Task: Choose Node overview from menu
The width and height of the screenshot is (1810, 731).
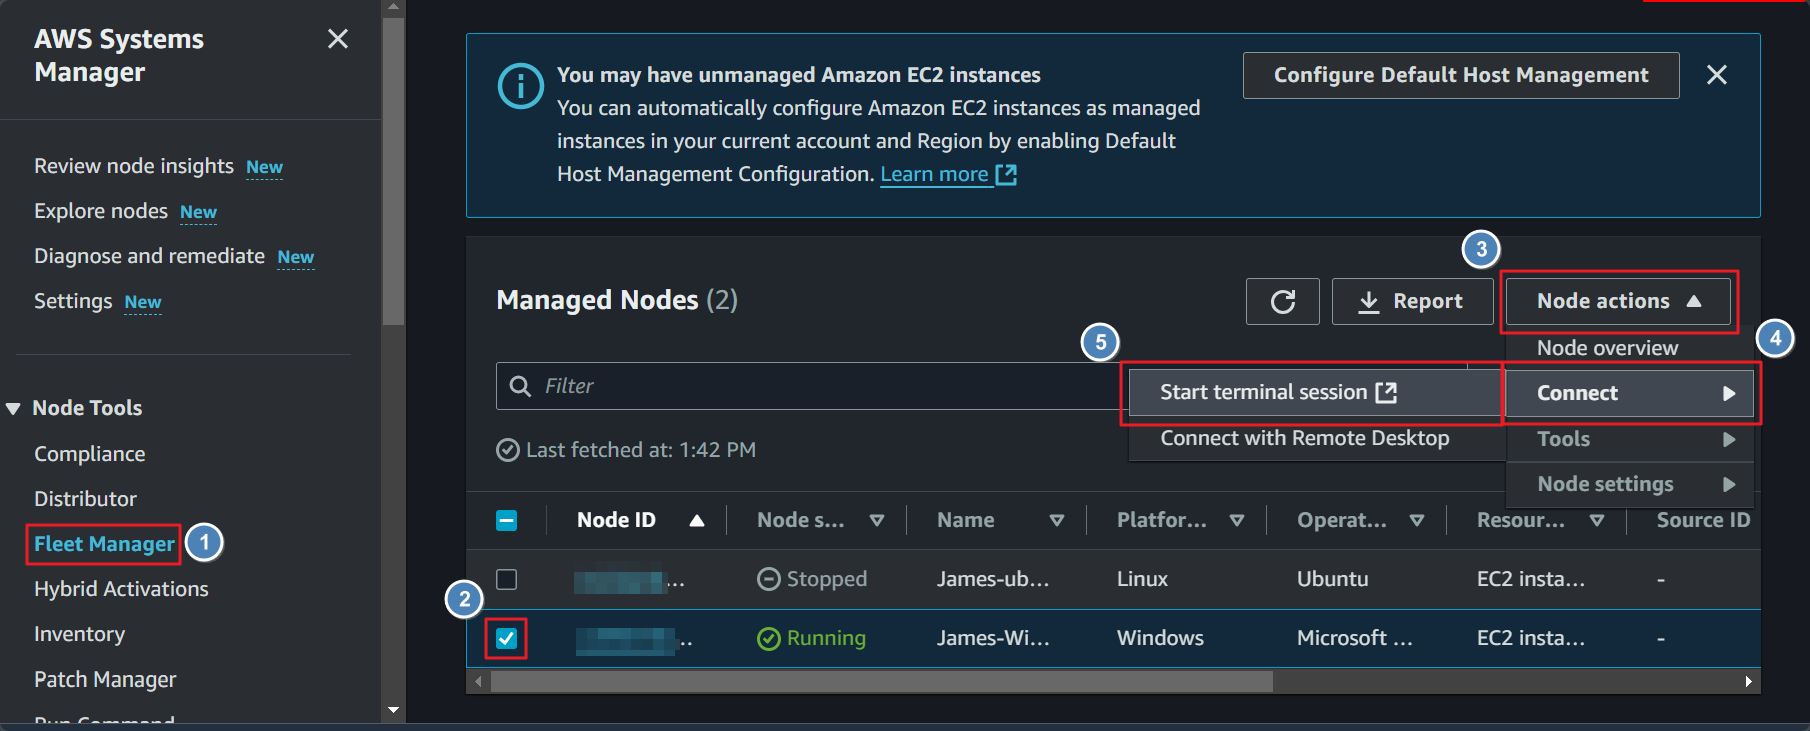Action: click(1607, 348)
